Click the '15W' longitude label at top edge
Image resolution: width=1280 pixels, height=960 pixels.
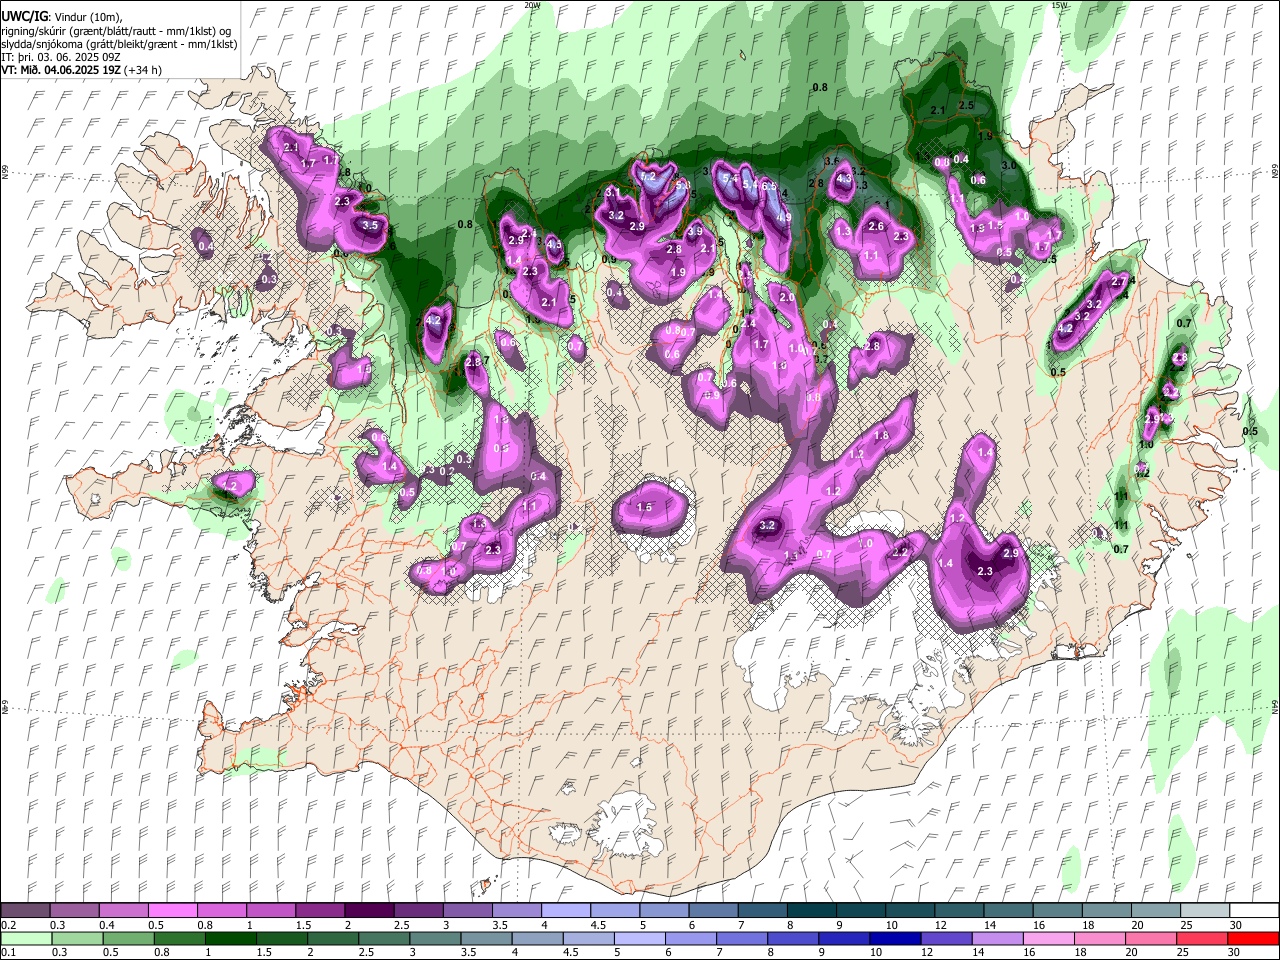coord(1059,5)
